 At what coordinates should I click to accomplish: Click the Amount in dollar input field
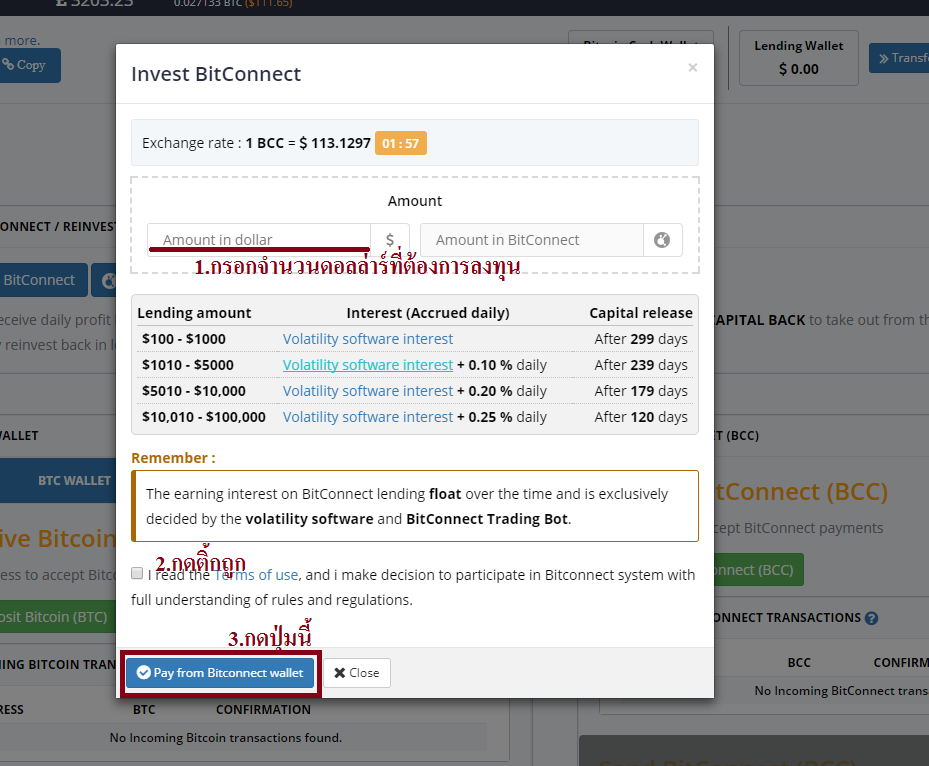(x=259, y=240)
